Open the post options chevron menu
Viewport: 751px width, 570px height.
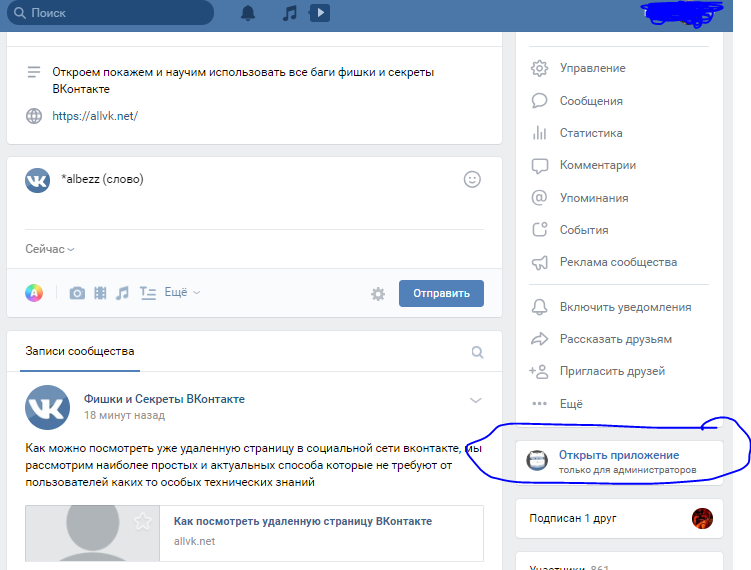pyautogui.click(x=475, y=400)
